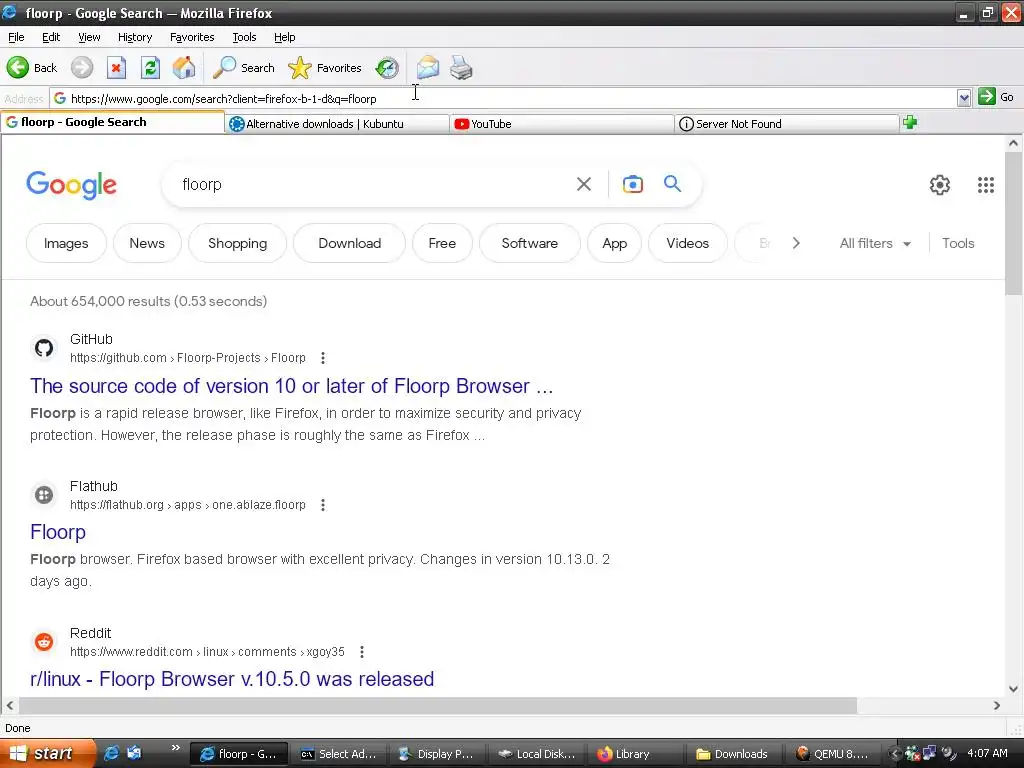Viewport: 1024px width, 768px height.
Task: Click the green Refresh page icon
Action: 150,67
